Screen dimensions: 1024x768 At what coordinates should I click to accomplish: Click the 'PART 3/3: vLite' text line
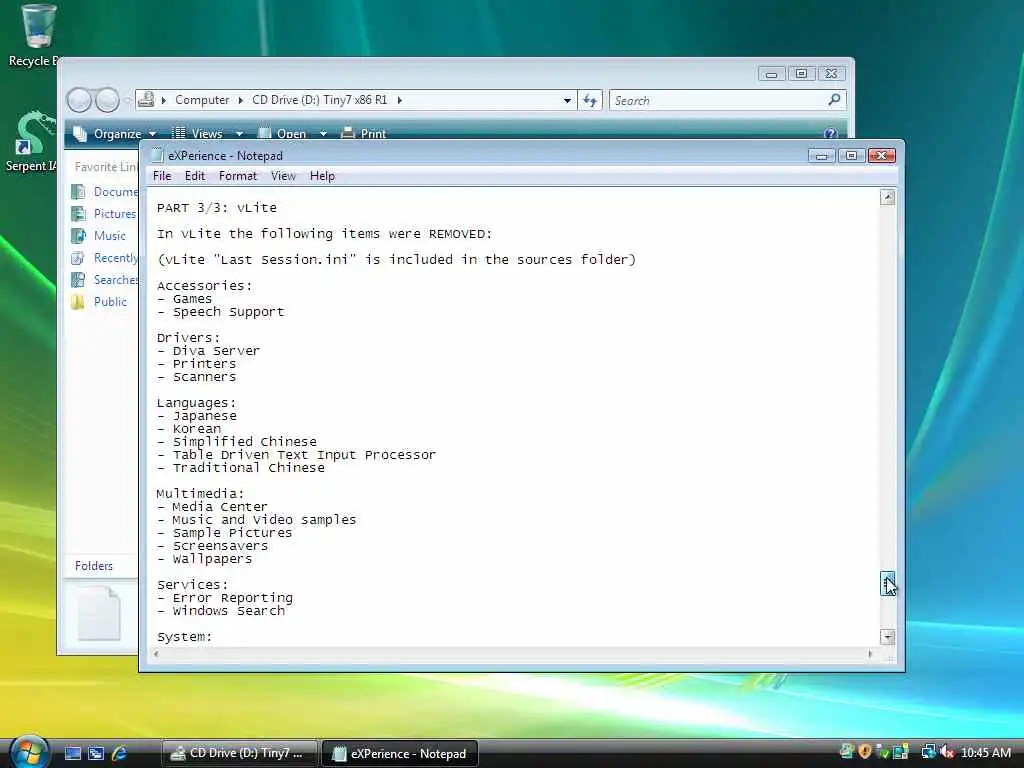217,208
